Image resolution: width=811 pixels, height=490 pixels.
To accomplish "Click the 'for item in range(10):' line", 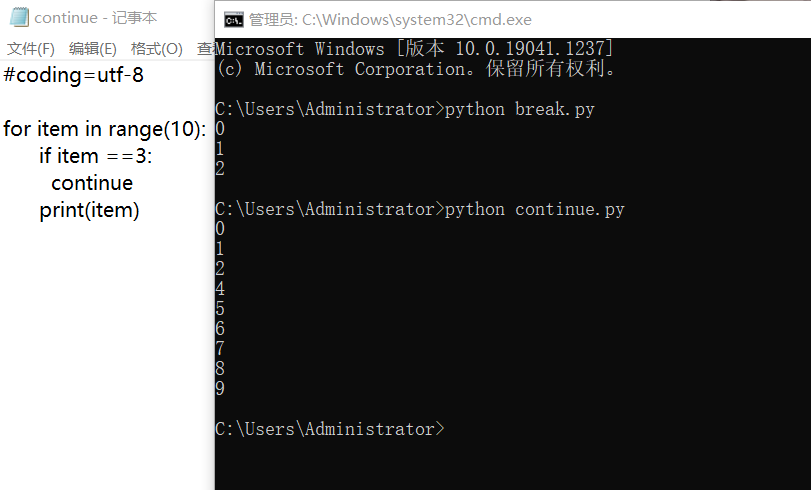I will (x=105, y=129).
